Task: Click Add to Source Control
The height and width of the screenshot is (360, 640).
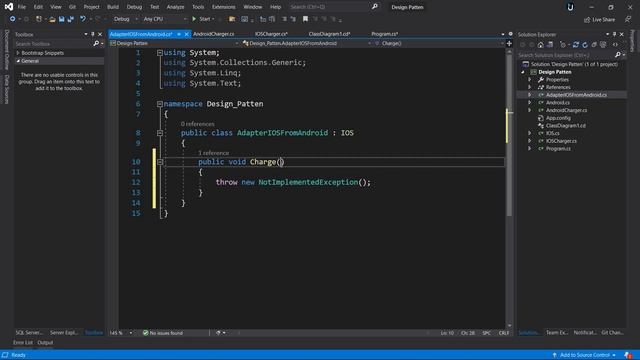Action: pos(584,355)
